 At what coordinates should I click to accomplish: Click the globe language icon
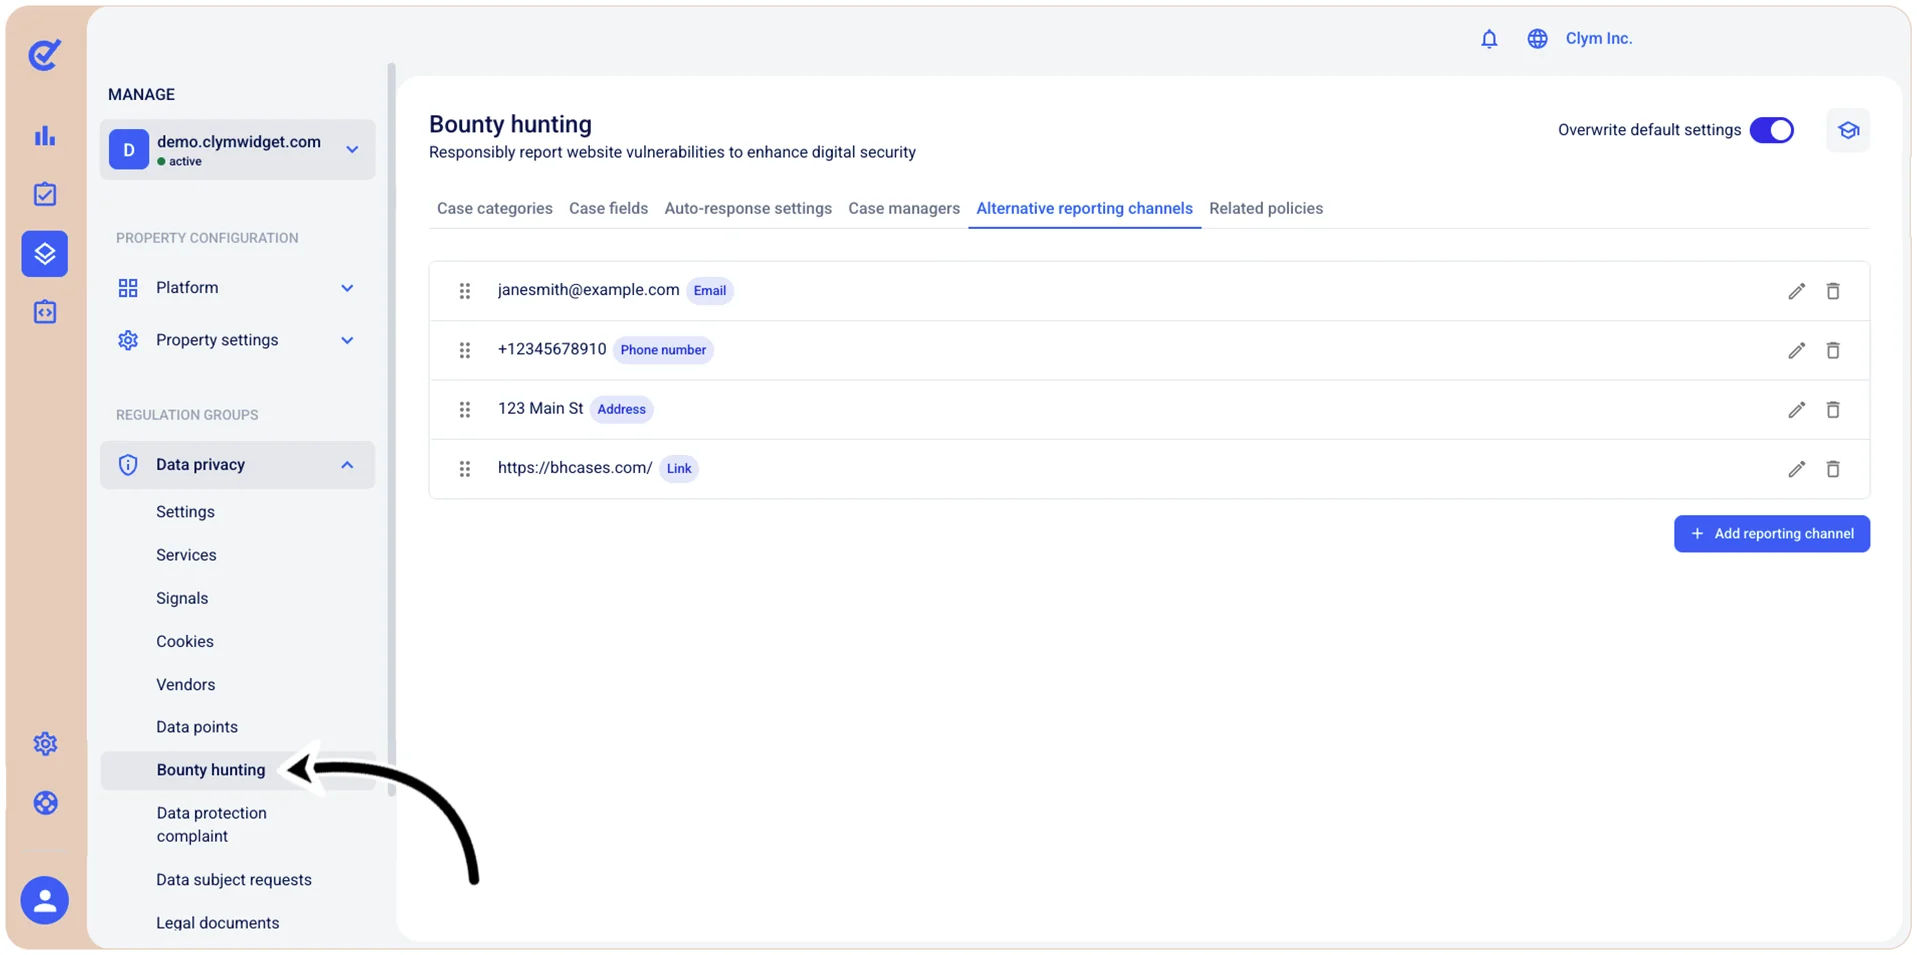click(x=1537, y=39)
